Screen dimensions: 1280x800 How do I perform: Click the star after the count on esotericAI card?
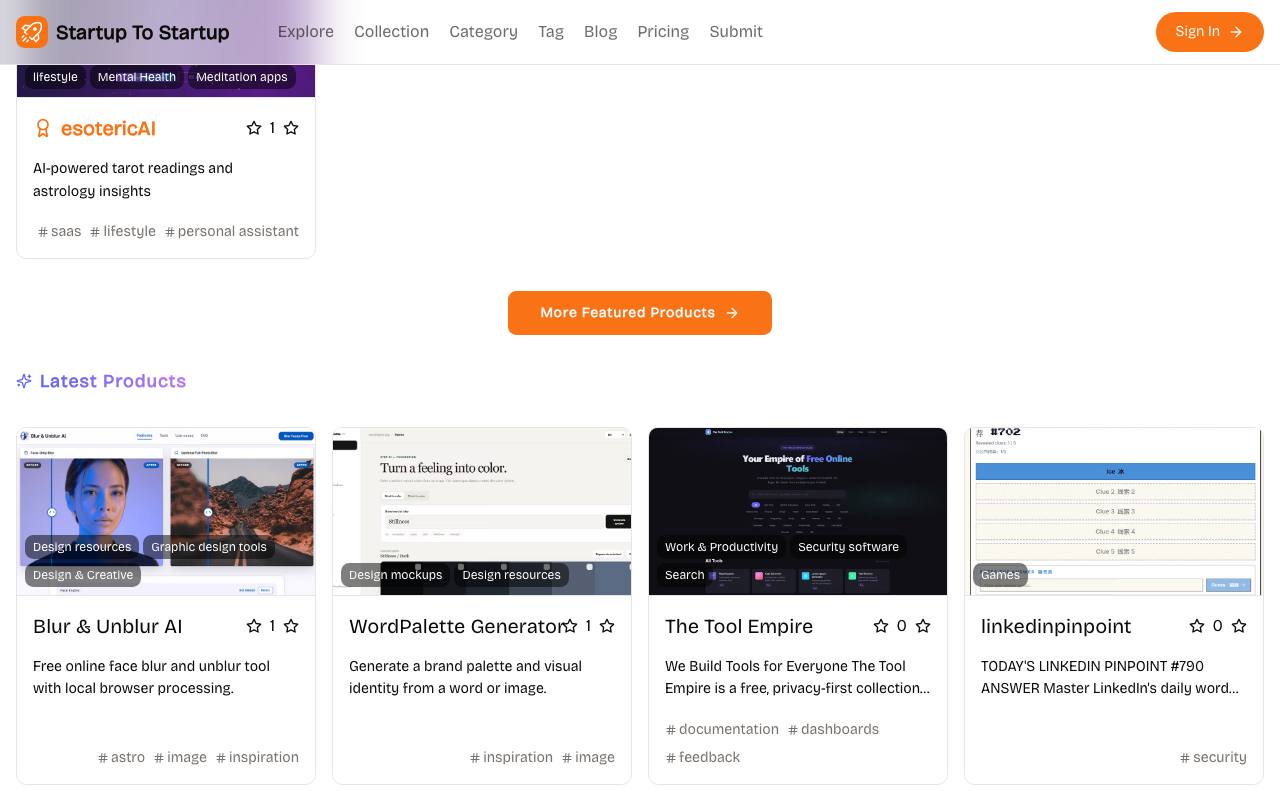pyautogui.click(x=291, y=128)
